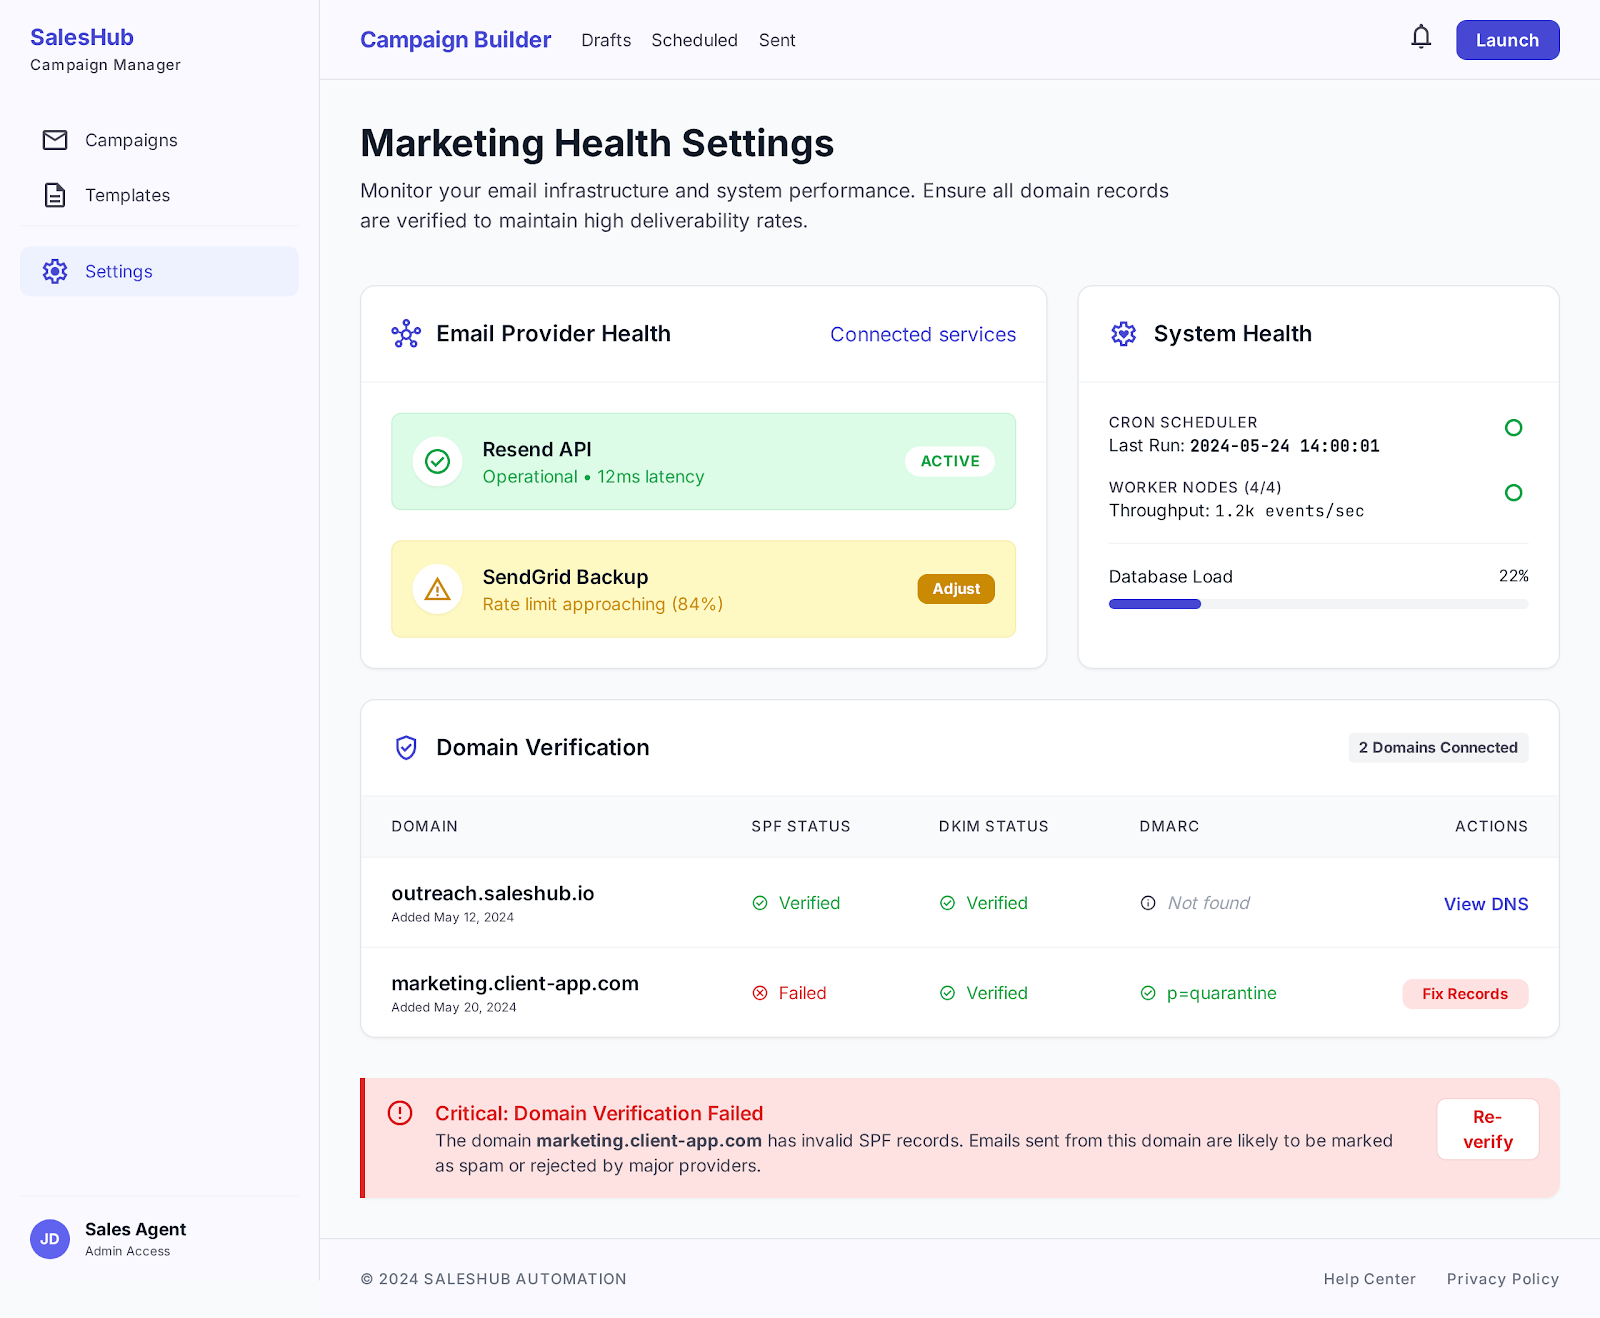Viewport: 1600px width, 1318px height.
Task: Open the Drafts tab
Action: point(606,40)
